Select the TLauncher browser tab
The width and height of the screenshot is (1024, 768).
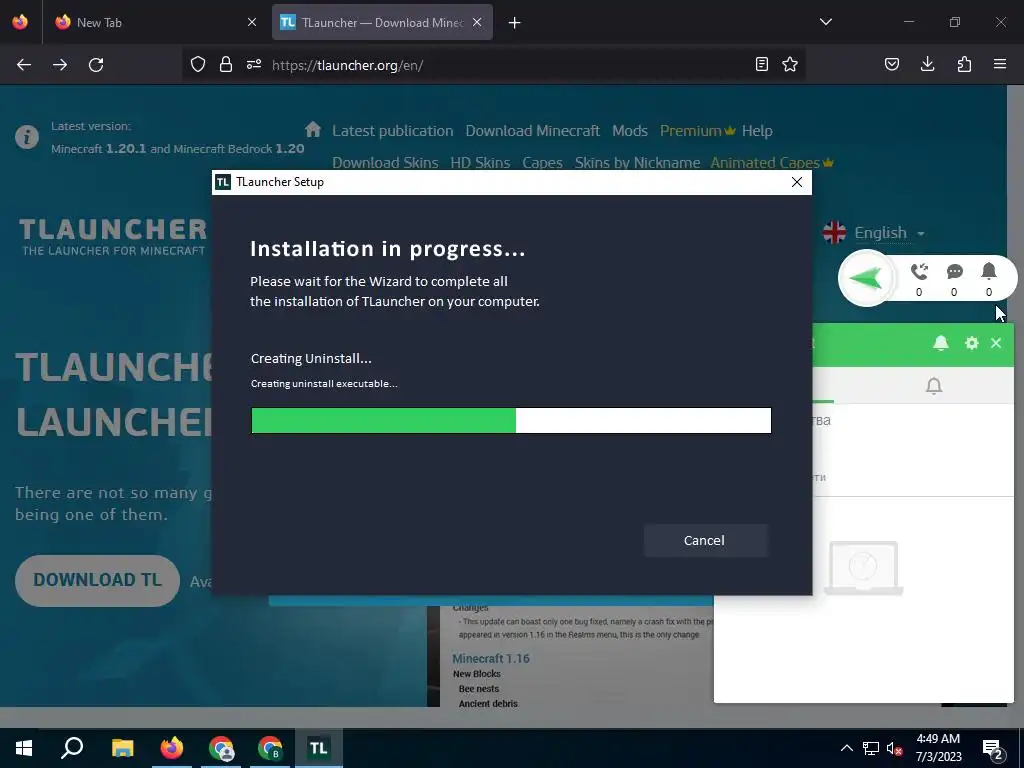pos(382,22)
